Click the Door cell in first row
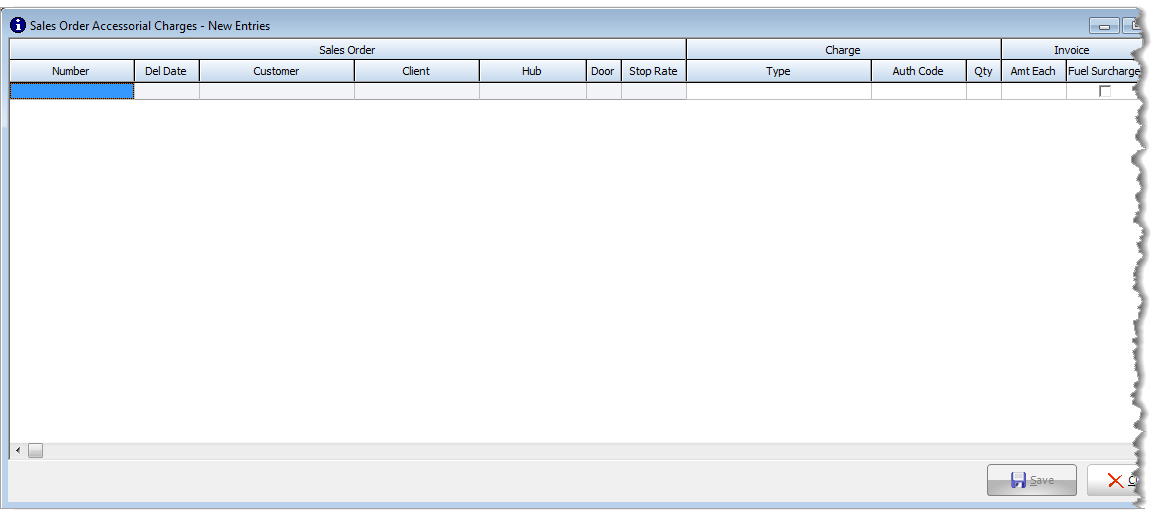 pyautogui.click(x=604, y=91)
